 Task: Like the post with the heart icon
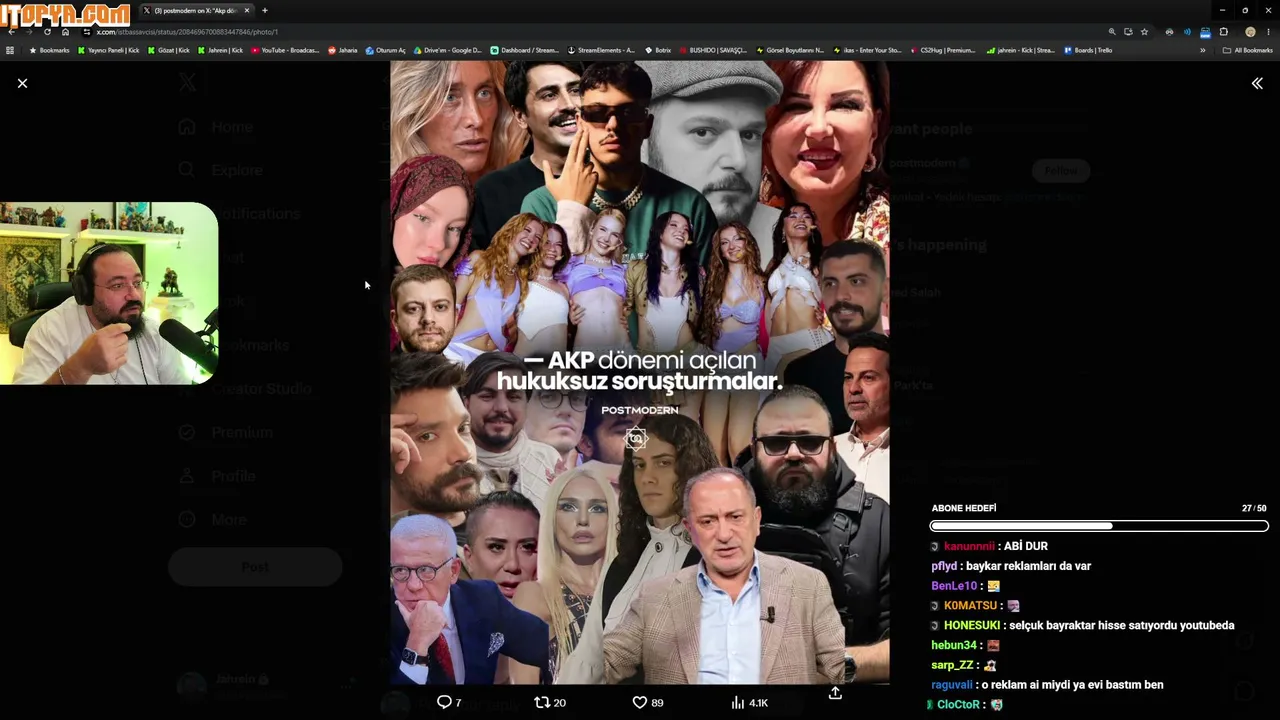pyautogui.click(x=640, y=702)
